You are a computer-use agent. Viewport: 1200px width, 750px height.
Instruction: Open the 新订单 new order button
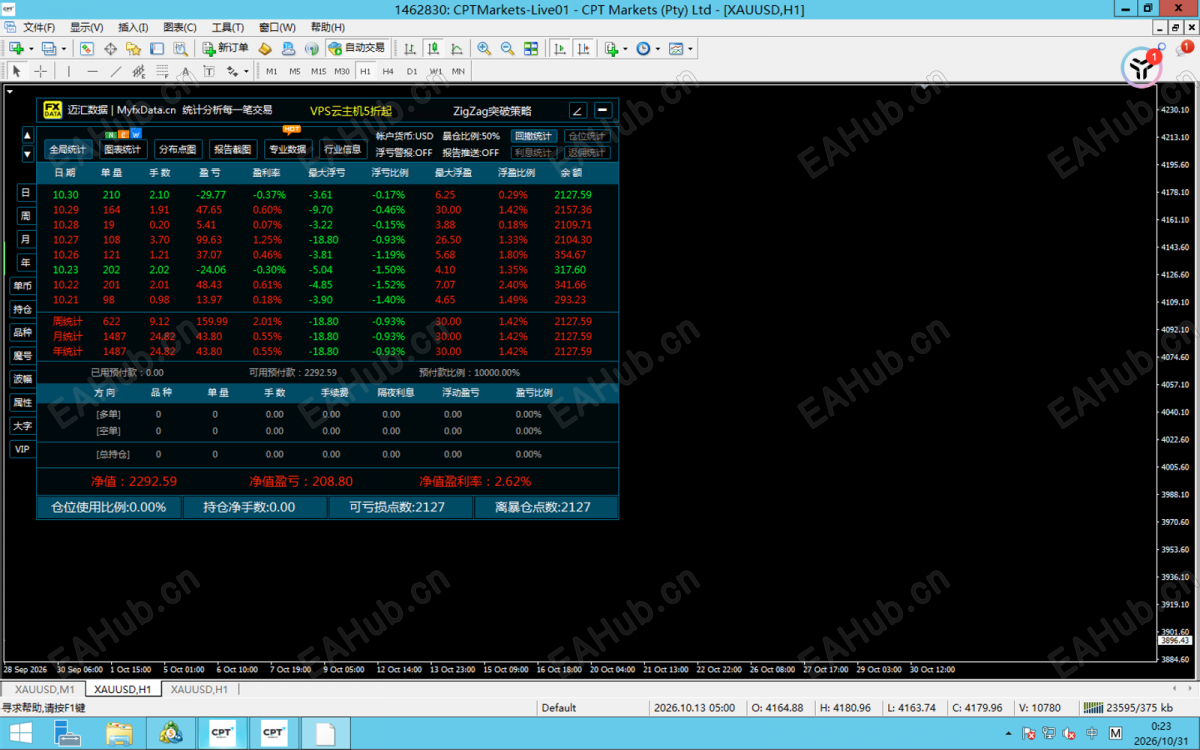225,48
